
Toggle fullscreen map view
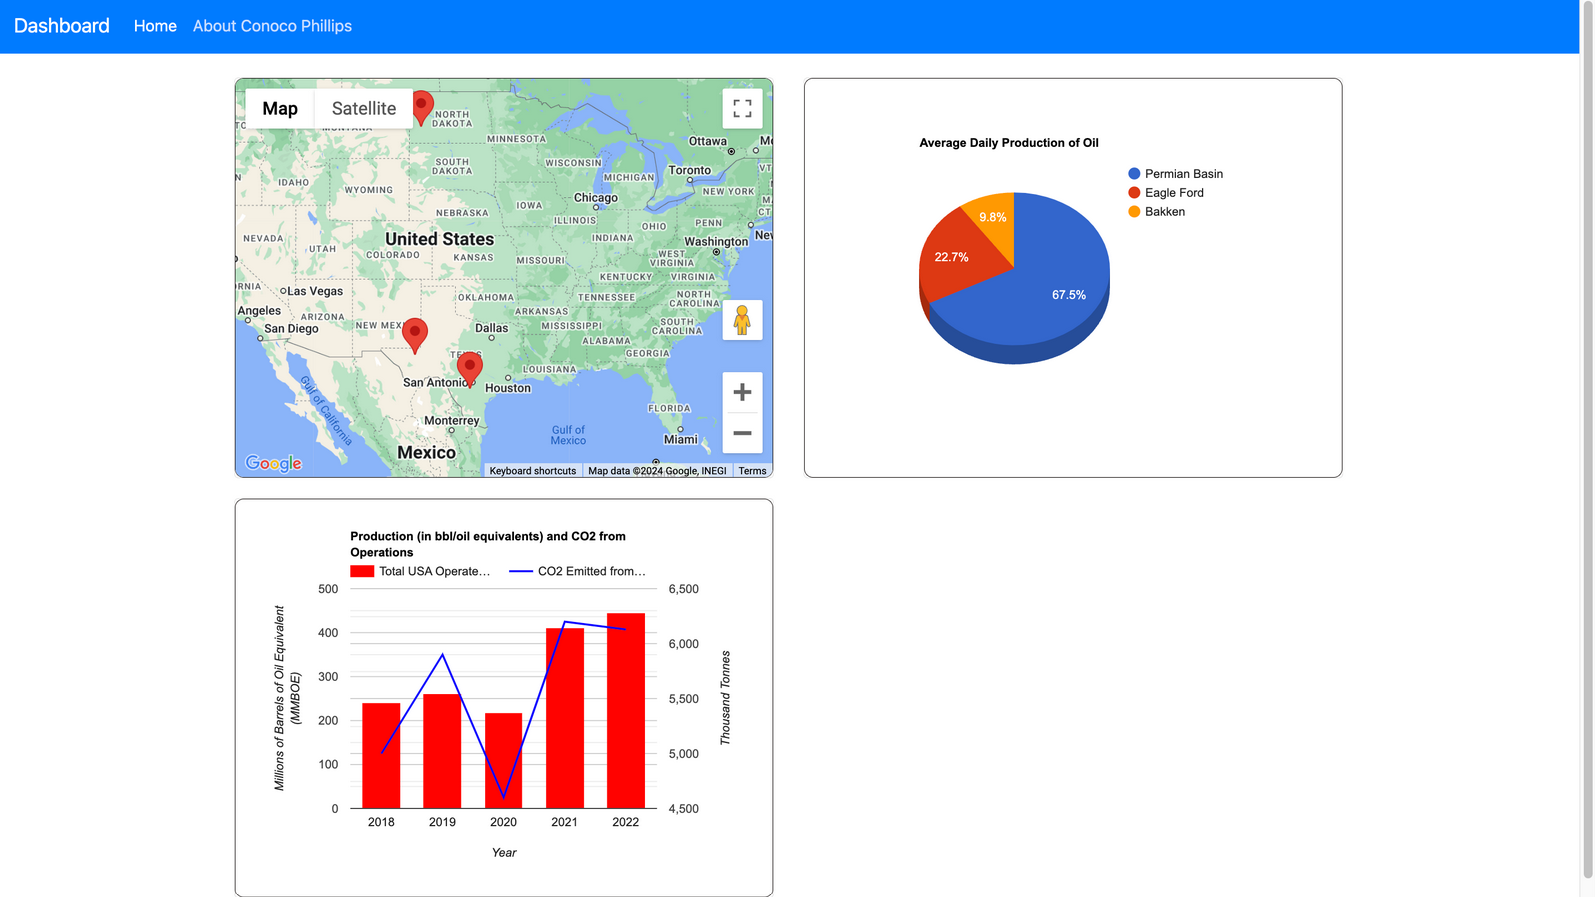pos(742,108)
